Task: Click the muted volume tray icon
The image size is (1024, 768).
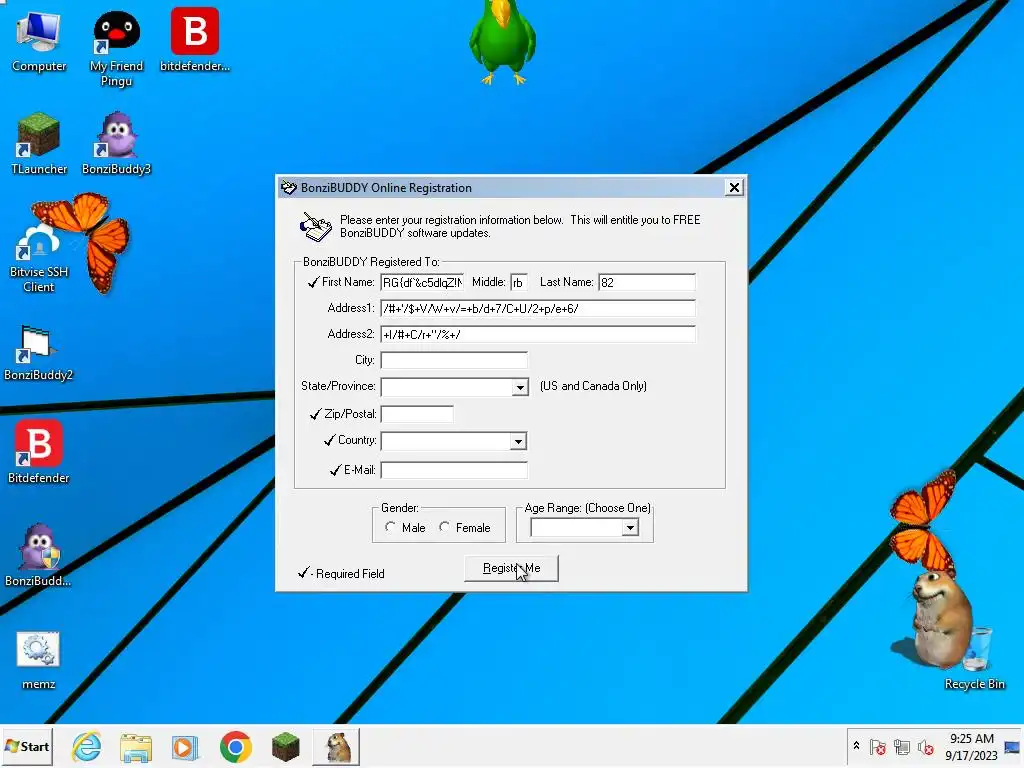Action: click(x=925, y=746)
